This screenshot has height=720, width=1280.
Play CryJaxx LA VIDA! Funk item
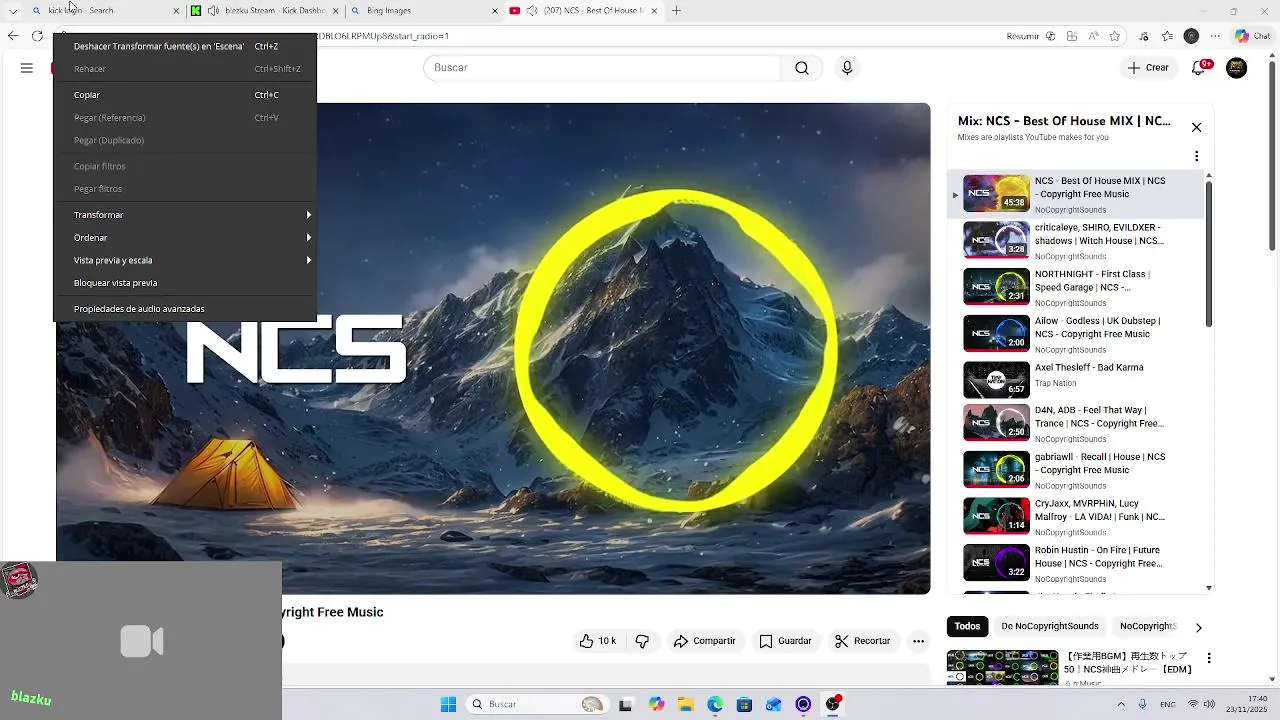coord(1075,516)
